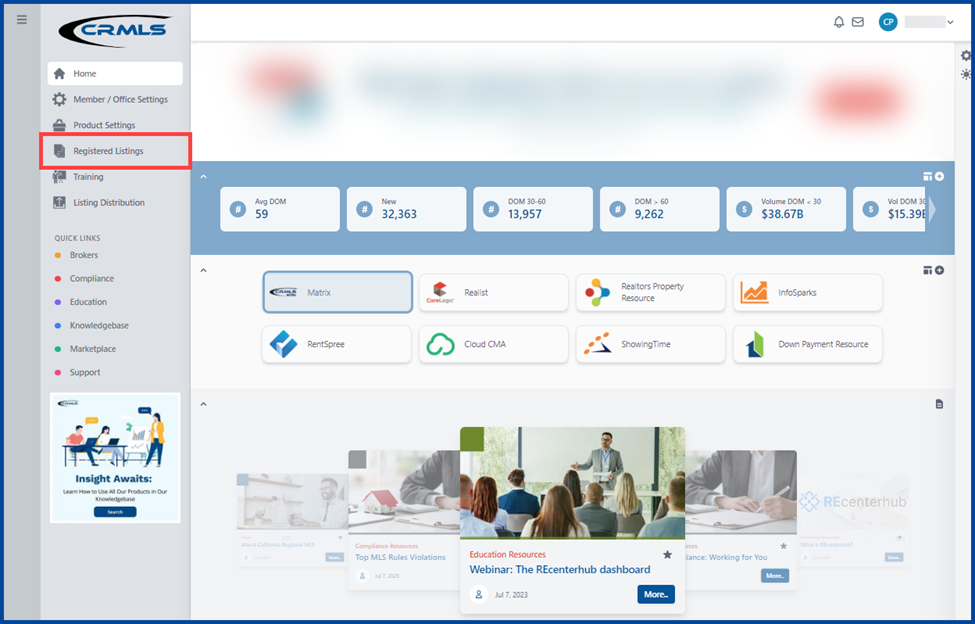
Task: Open the mail envelope icon
Action: tap(857, 22)
